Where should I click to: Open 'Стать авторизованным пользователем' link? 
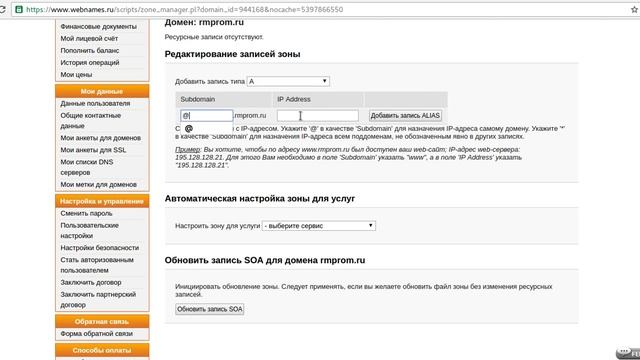pos(97,265)
